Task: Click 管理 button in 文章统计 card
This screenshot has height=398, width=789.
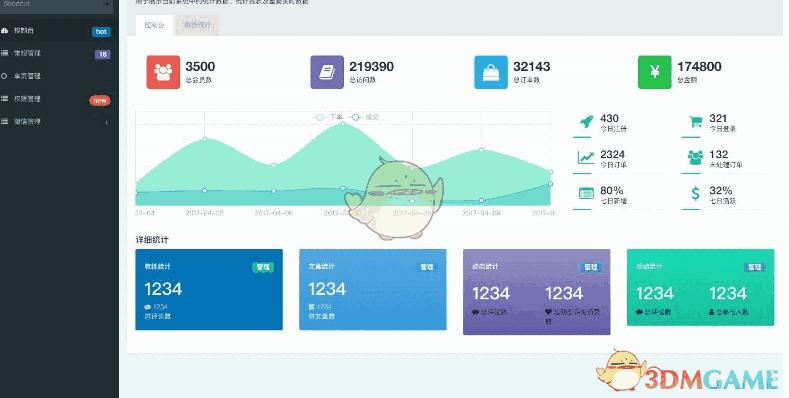Action: [x=427, y=267]
